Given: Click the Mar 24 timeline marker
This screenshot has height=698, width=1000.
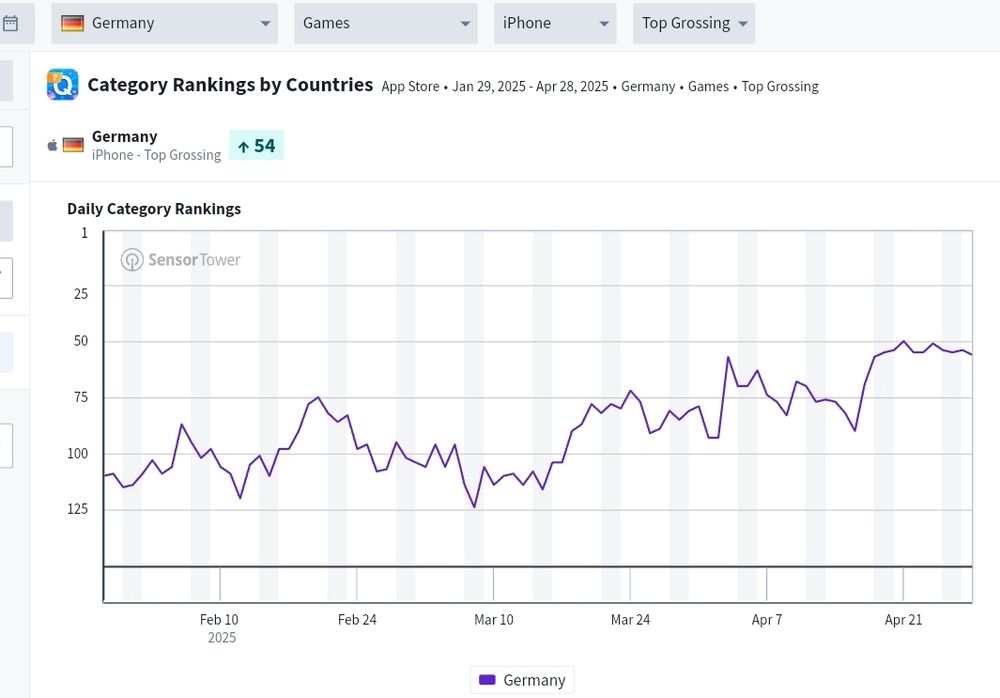Looking at the screenshot, I should click(630, 620).
